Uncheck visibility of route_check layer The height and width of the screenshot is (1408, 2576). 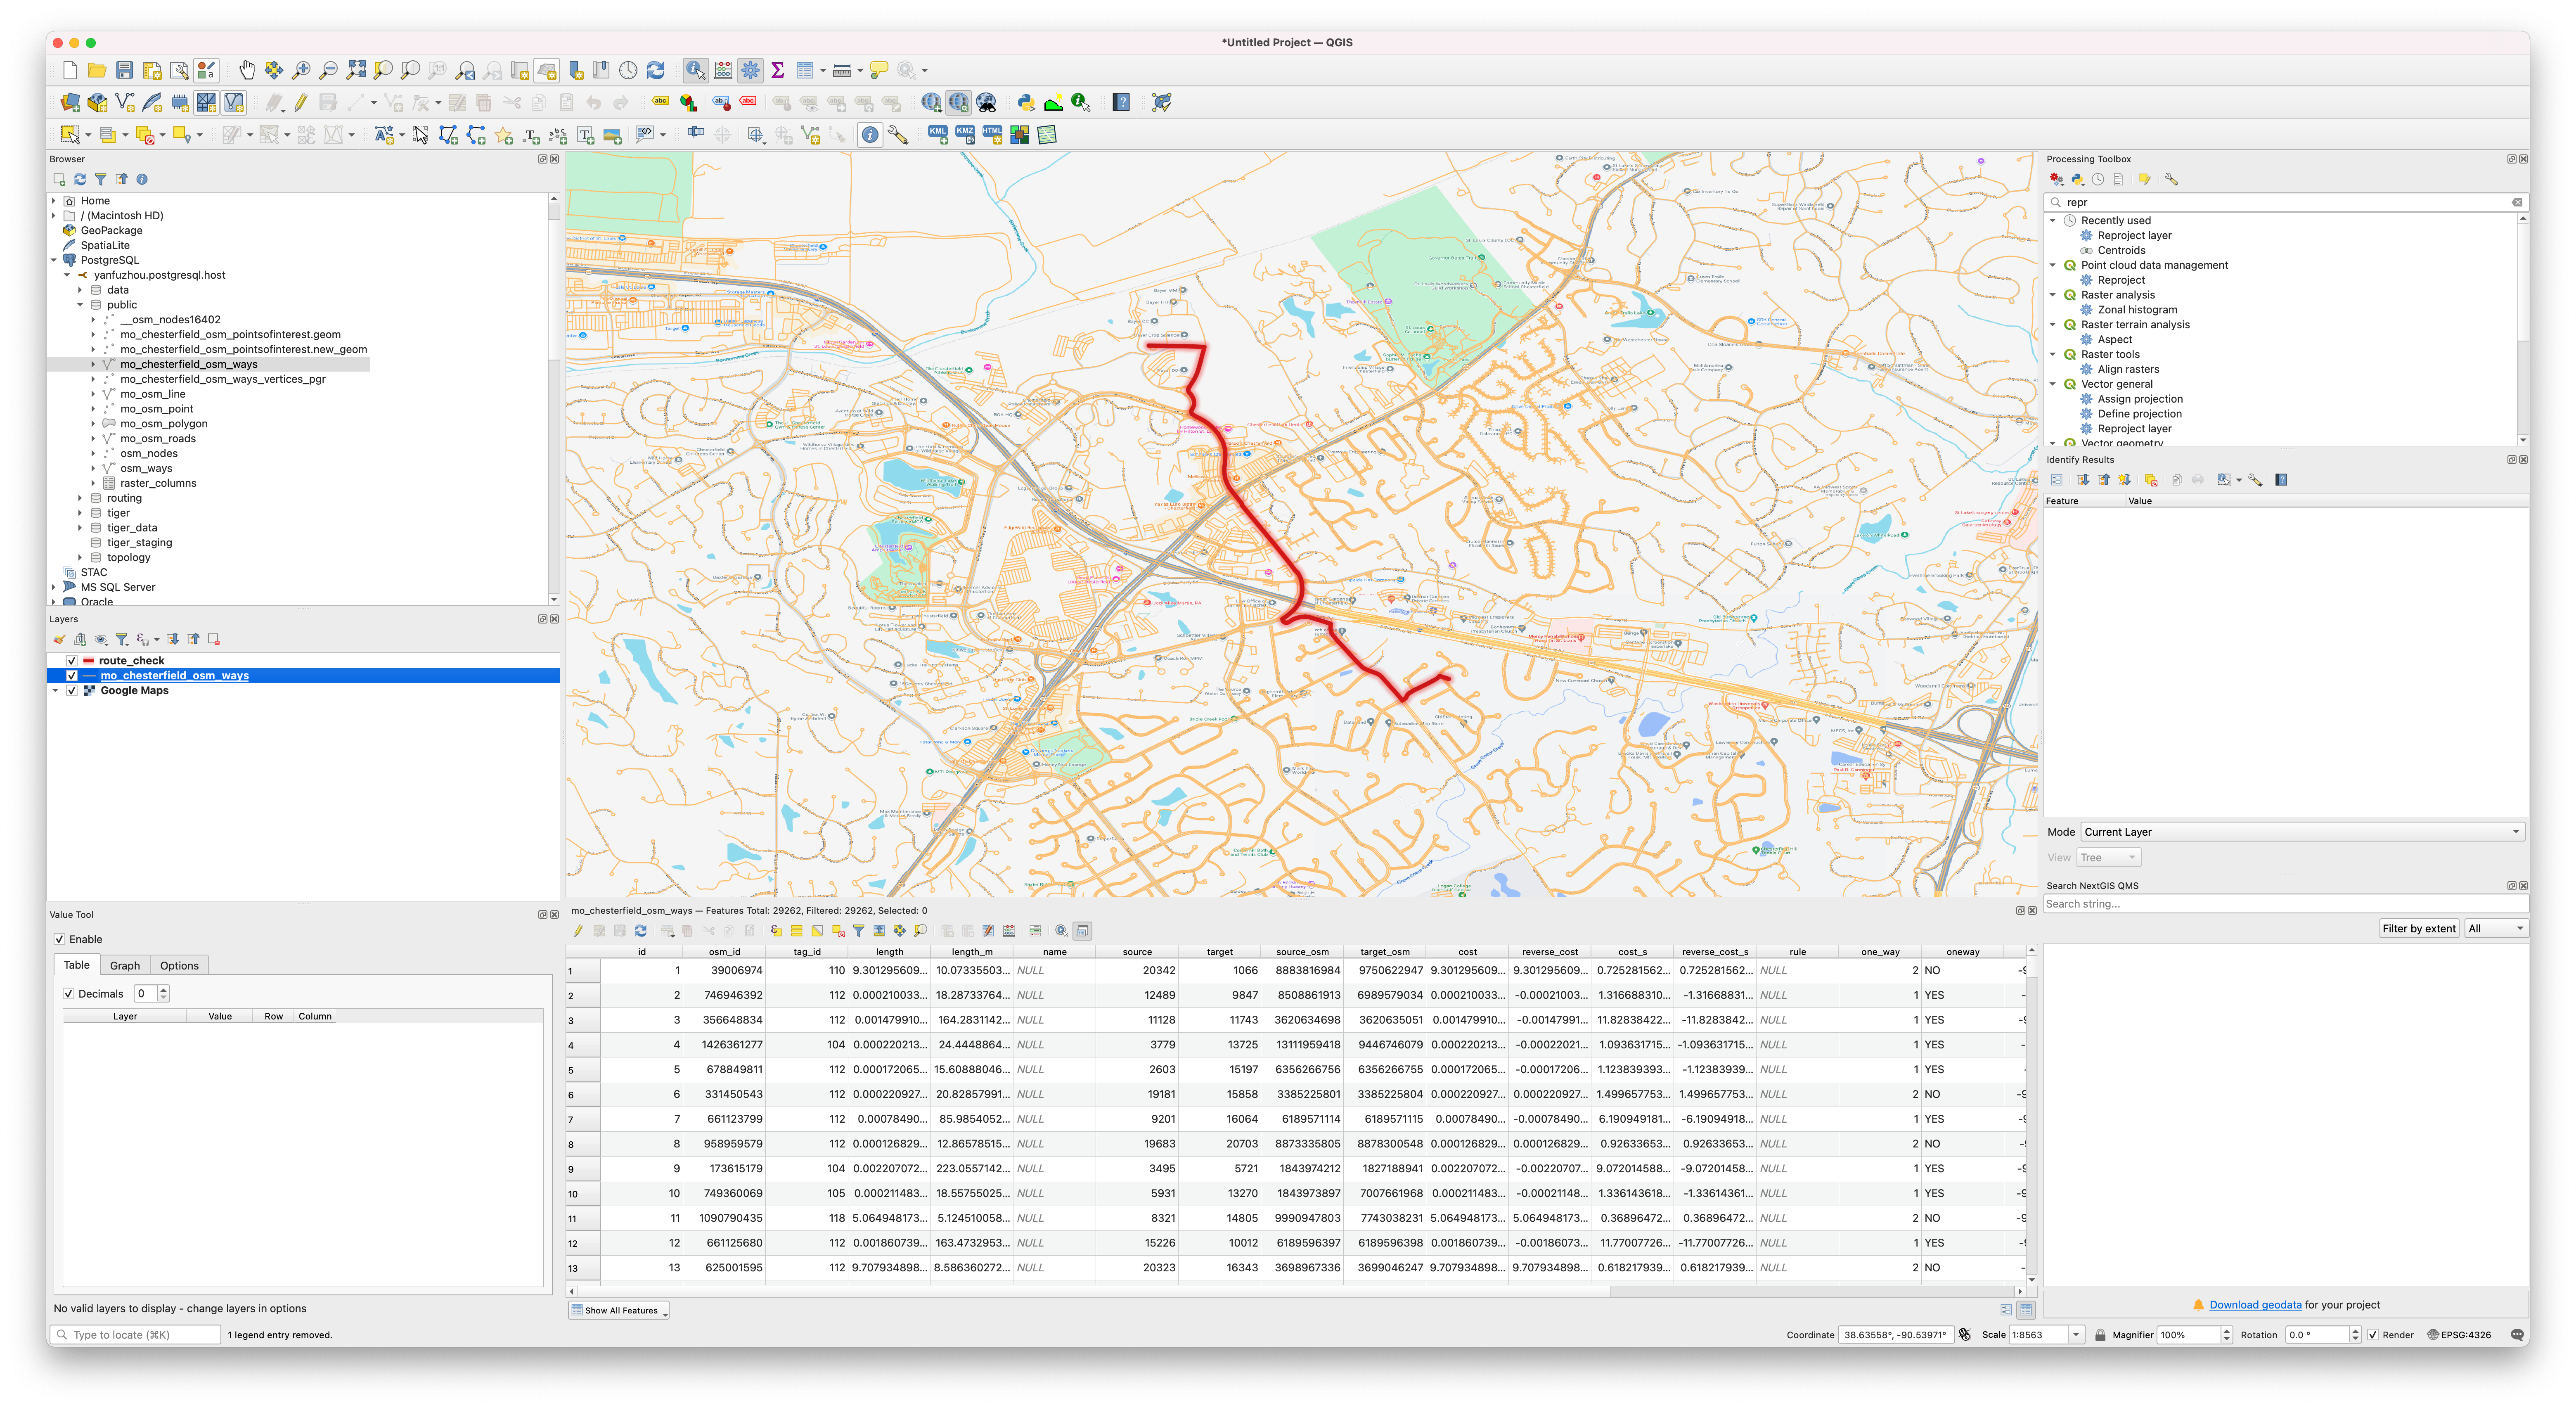click(x=71, y=660)
